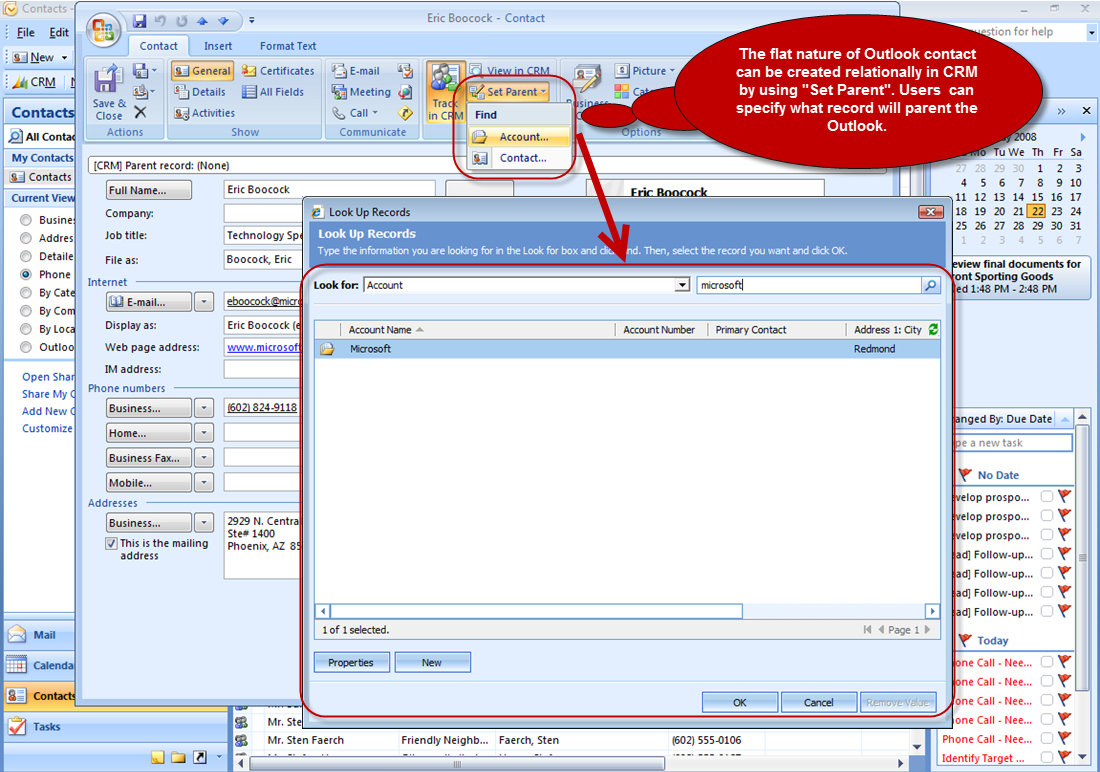
Task: Select the Phone view radio button
Action: tap(26, 274)
